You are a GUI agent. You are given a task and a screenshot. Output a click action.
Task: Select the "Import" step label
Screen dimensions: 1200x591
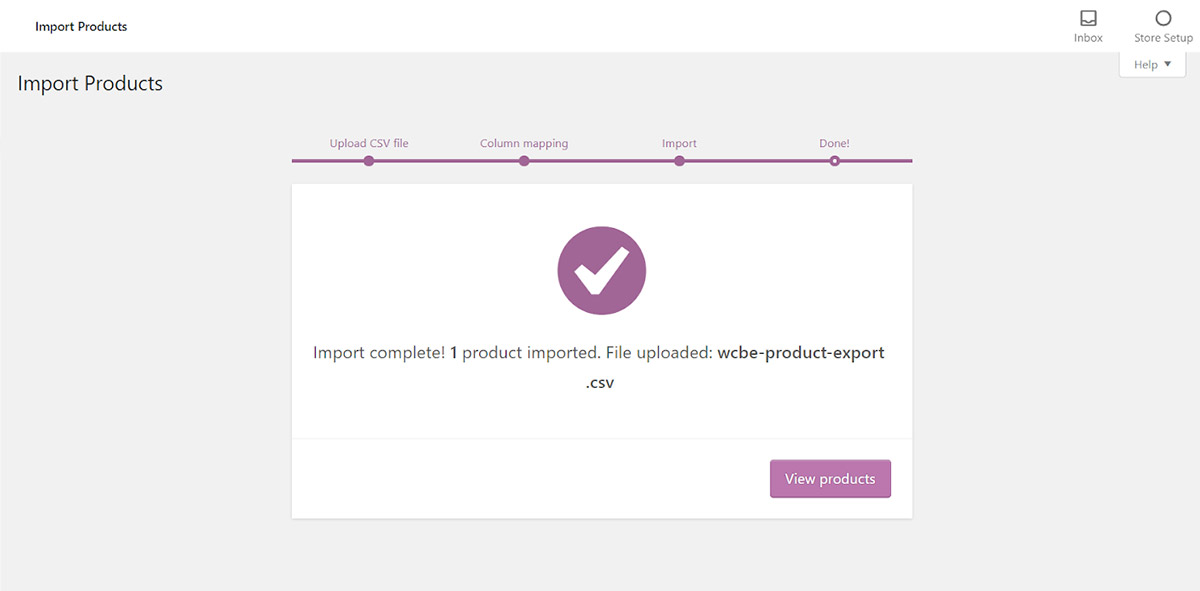tap(679, 143)
